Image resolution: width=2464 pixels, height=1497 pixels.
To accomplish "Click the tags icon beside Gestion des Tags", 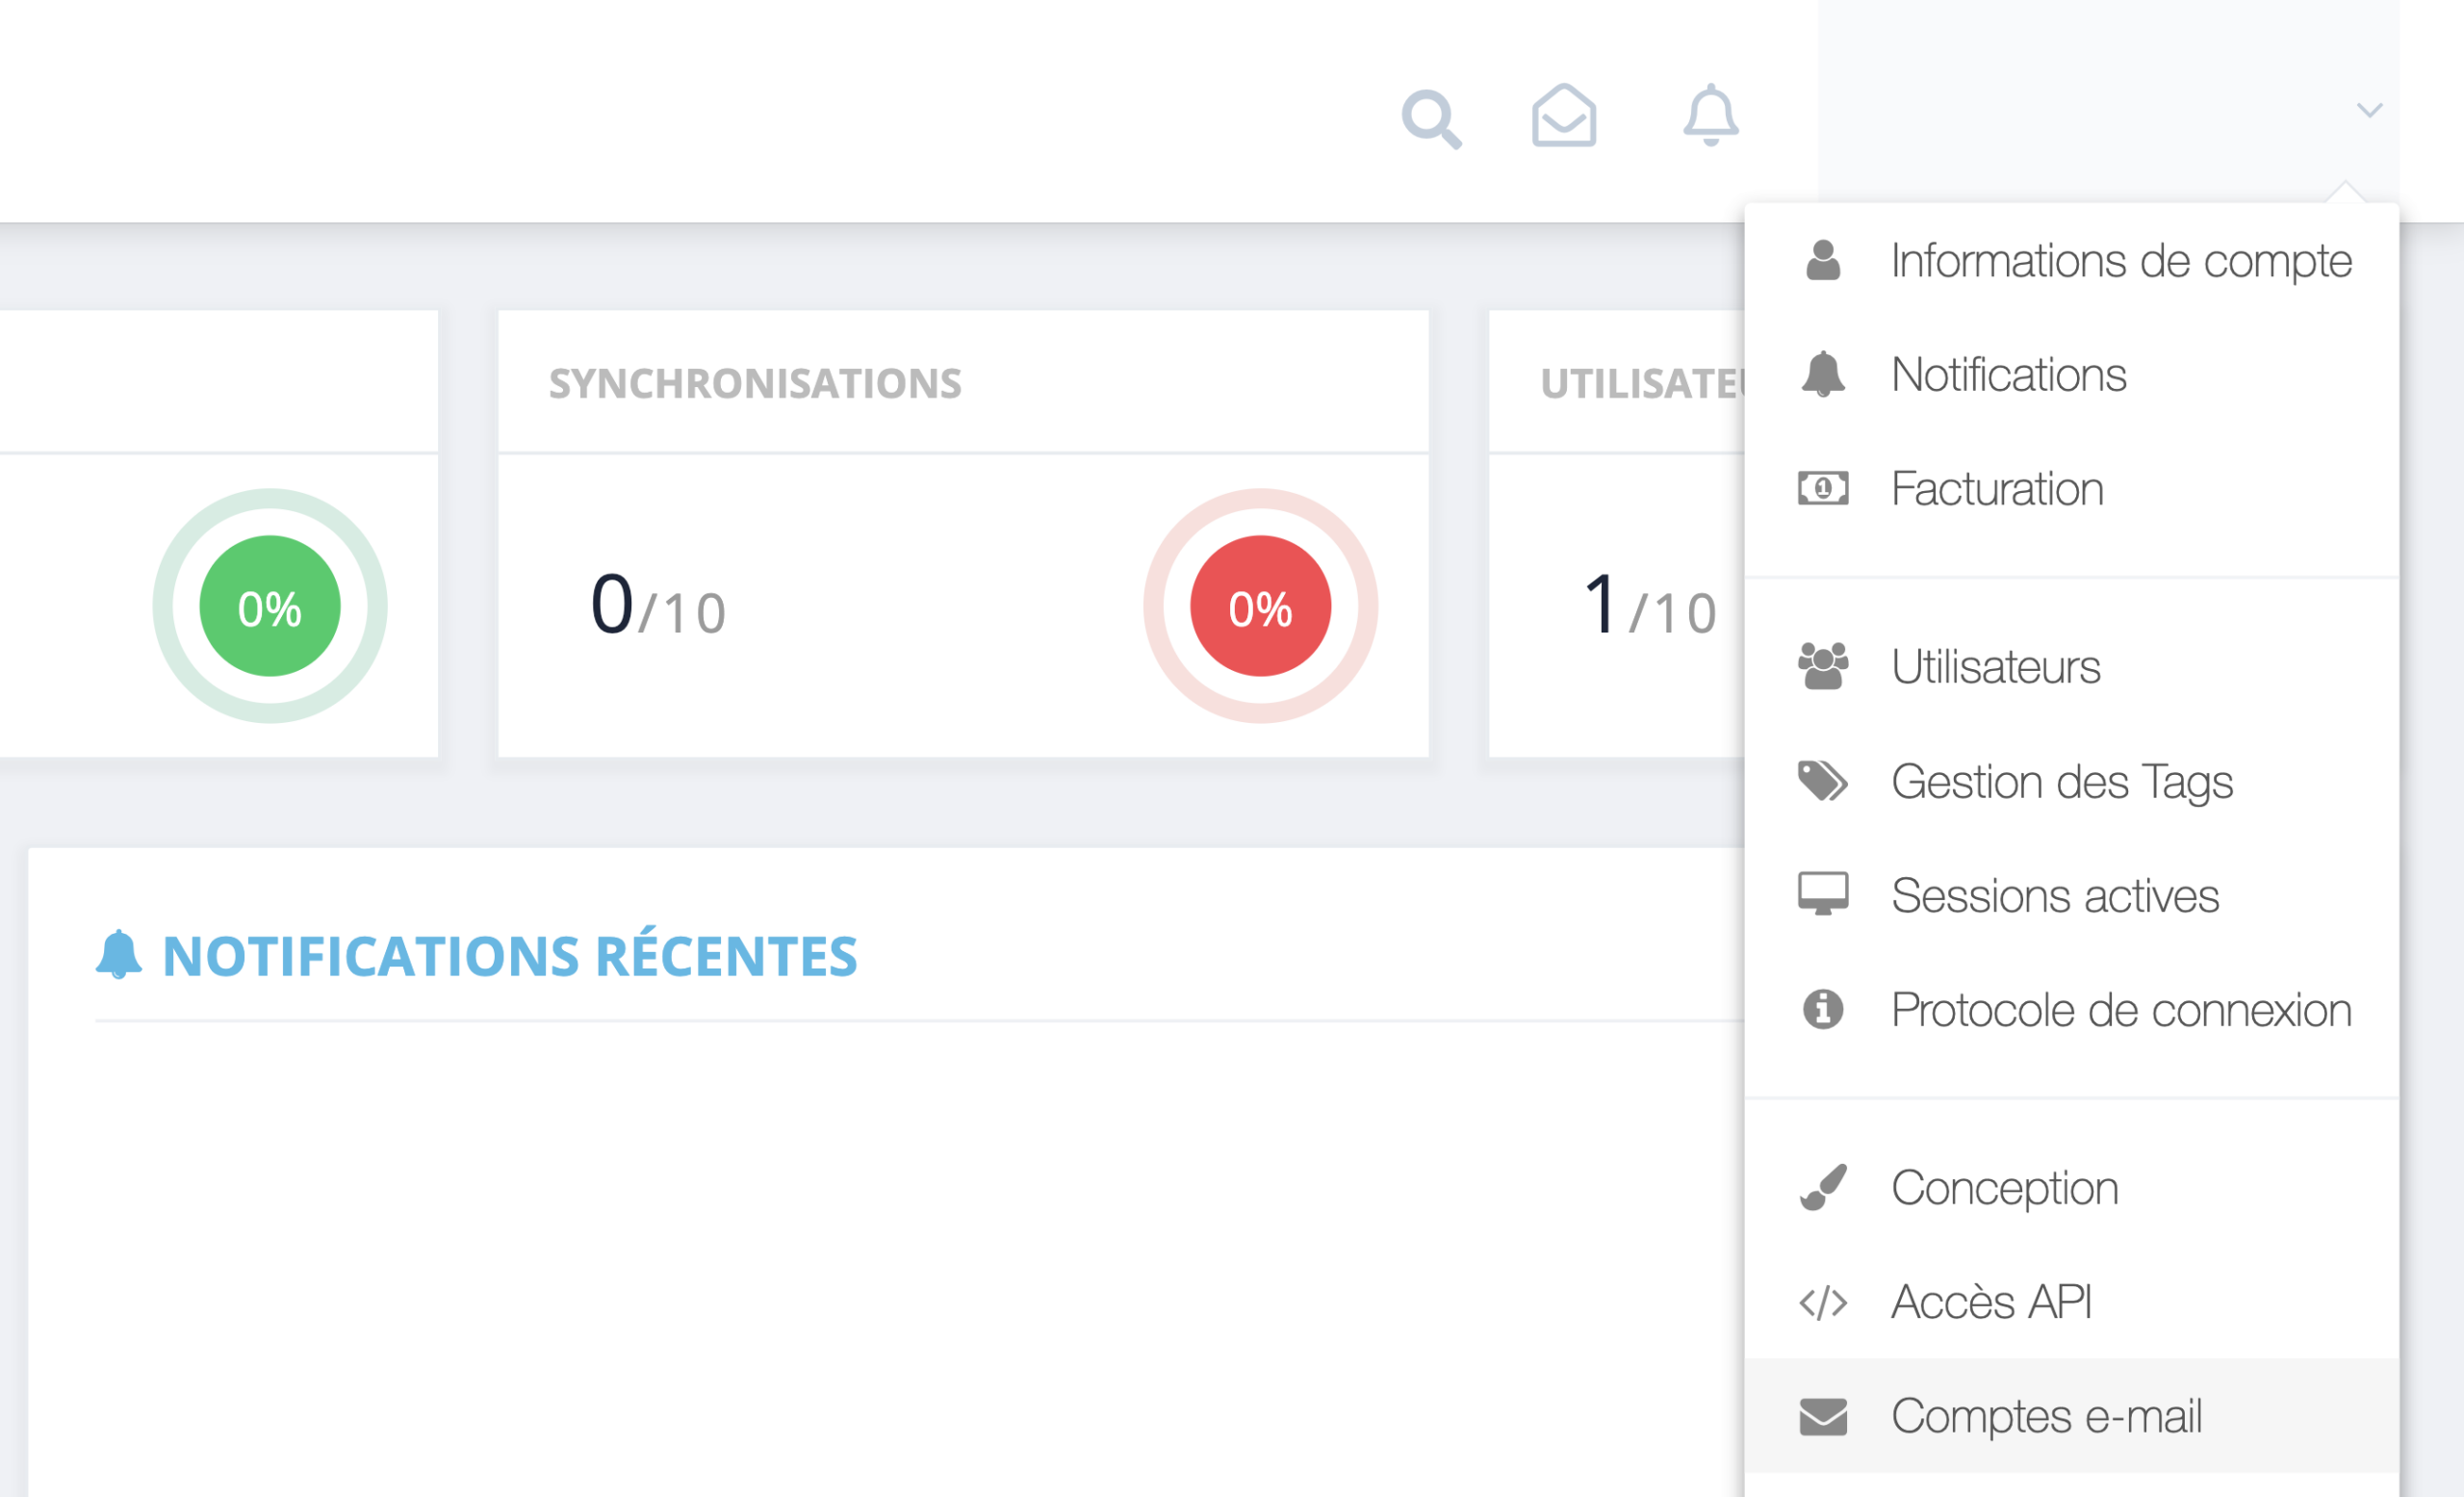I will [x=1822, y=781].
